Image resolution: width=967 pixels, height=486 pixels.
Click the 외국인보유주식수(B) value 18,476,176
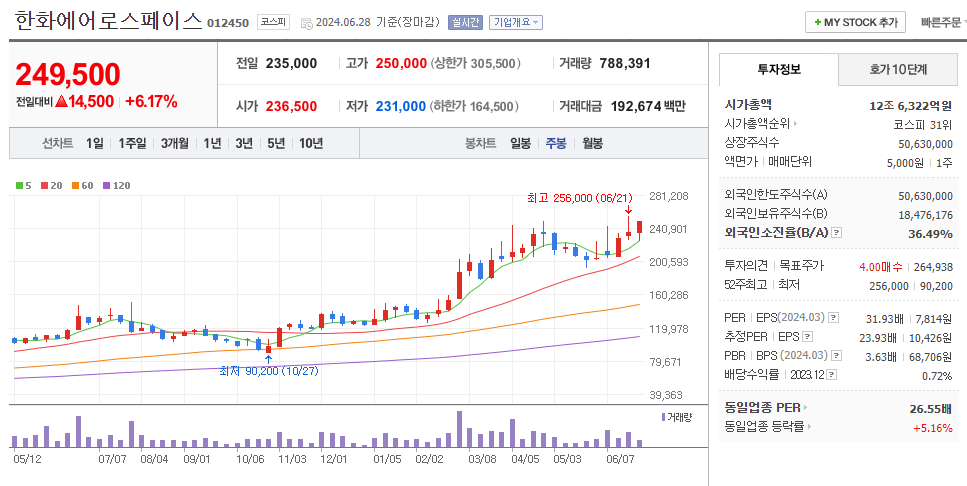(x=925, y=215)
